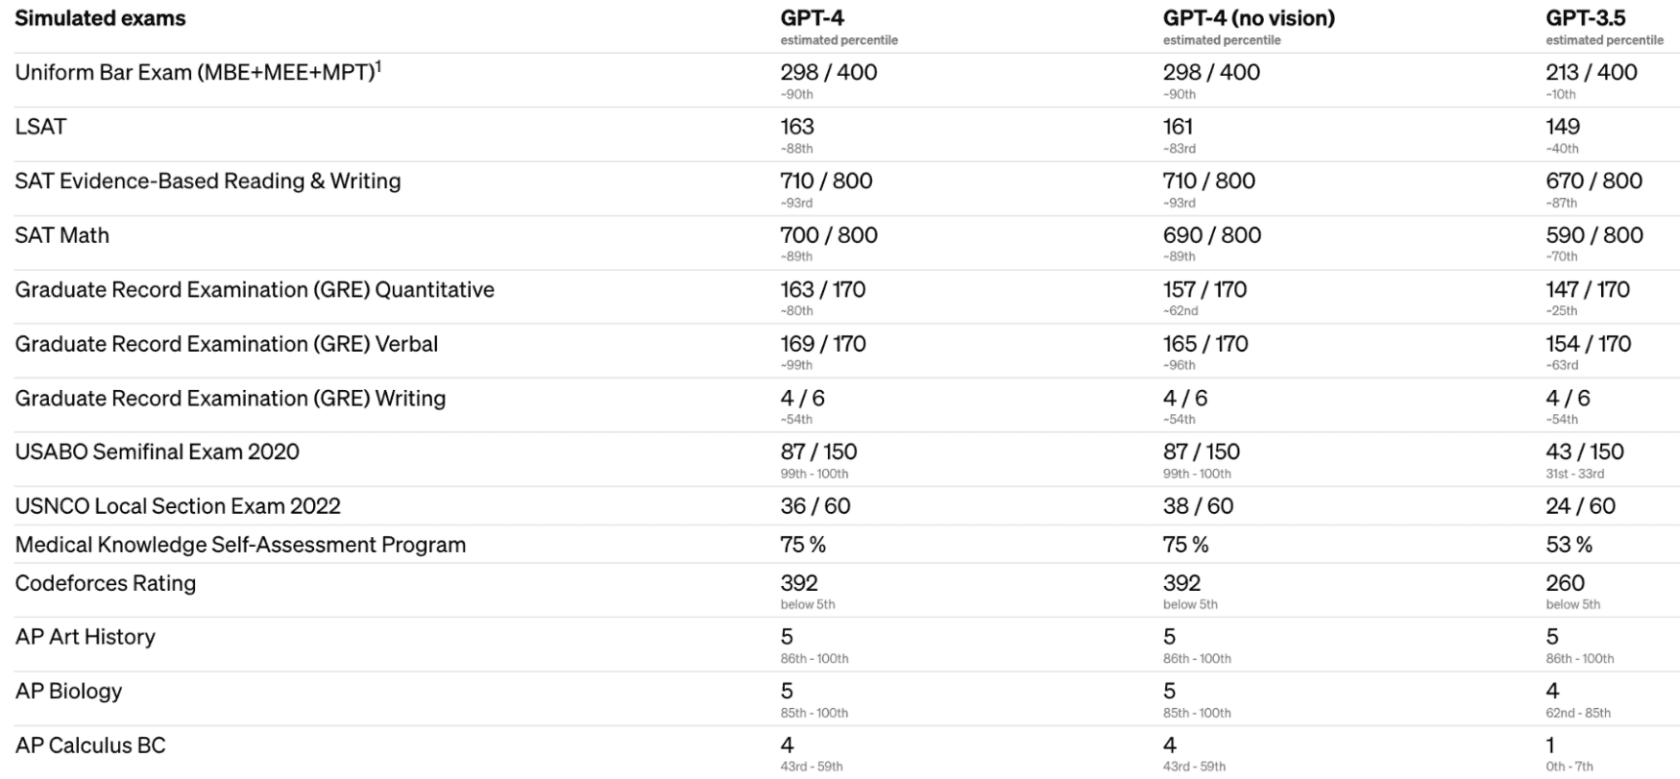Click "Medical Knowledge Self-Assessment Program" row label
1680x779 pixels.
[x=240, y=545]
